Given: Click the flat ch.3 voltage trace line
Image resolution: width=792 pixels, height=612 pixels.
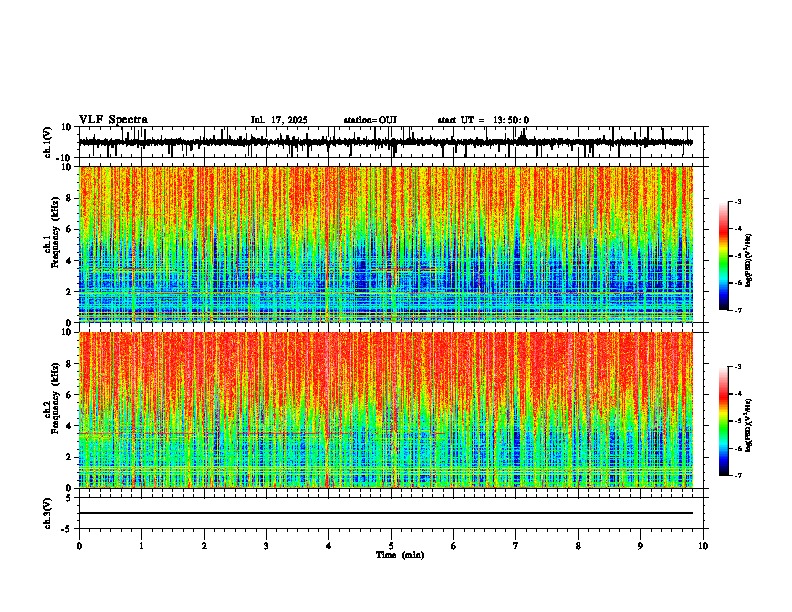Looking at the screenshot, I should tap(386, 513).
